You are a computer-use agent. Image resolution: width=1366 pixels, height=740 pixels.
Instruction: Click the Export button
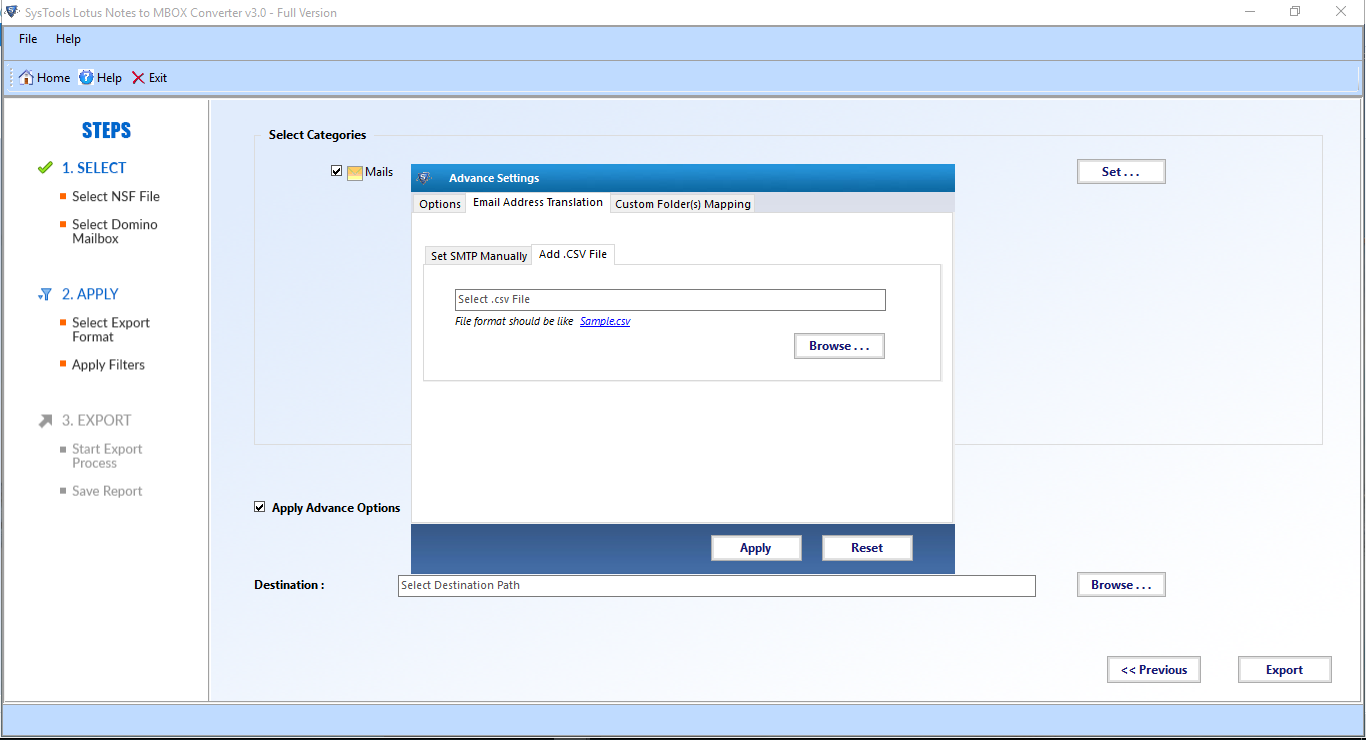[x=1284, y=670]
